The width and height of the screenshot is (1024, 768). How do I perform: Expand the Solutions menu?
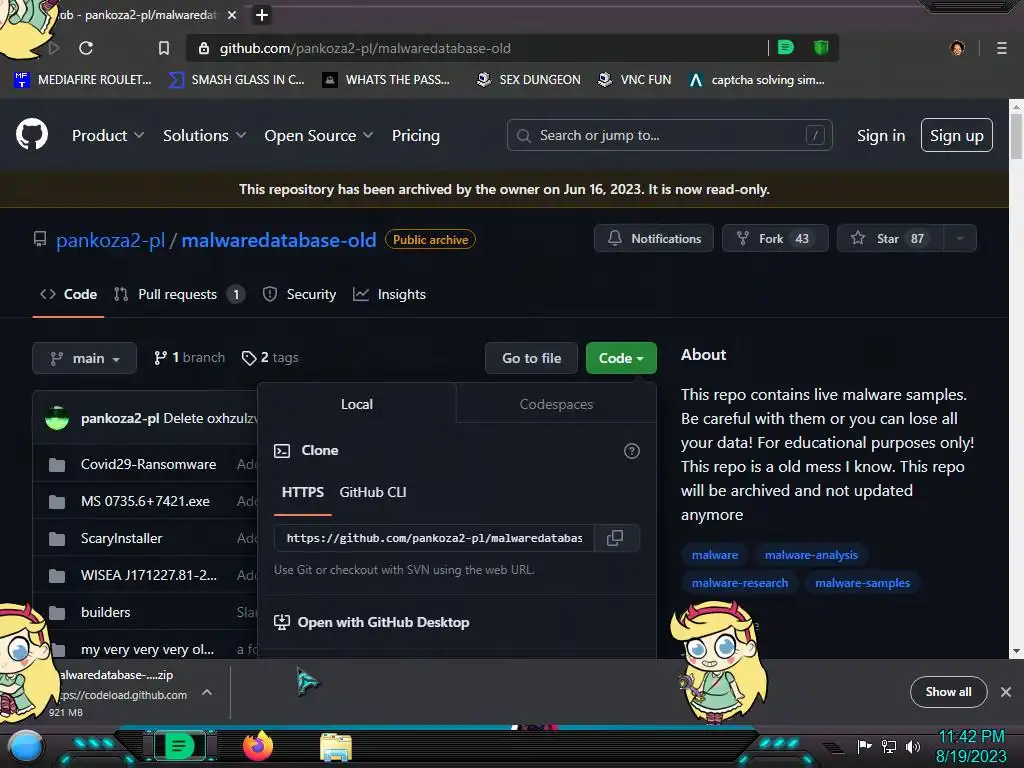[x=204, y=135]
